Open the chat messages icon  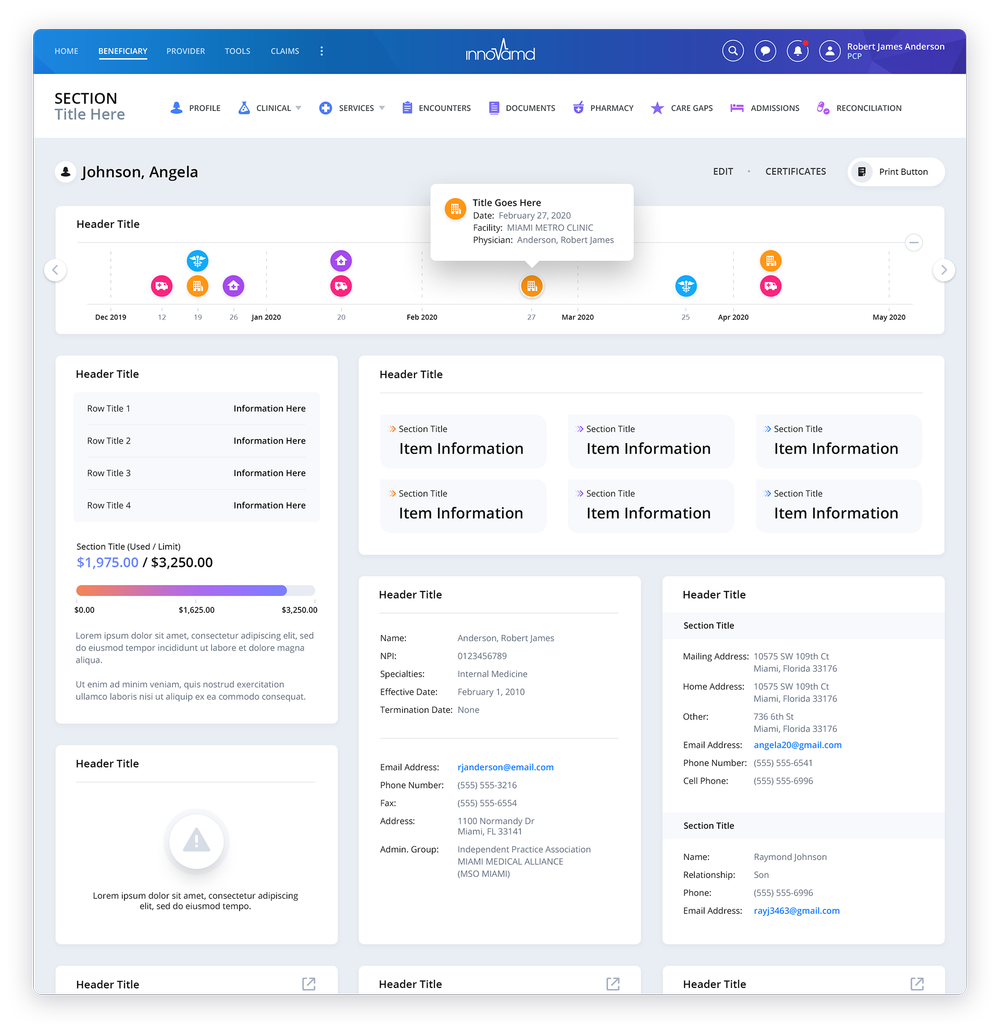pos(765,50)
